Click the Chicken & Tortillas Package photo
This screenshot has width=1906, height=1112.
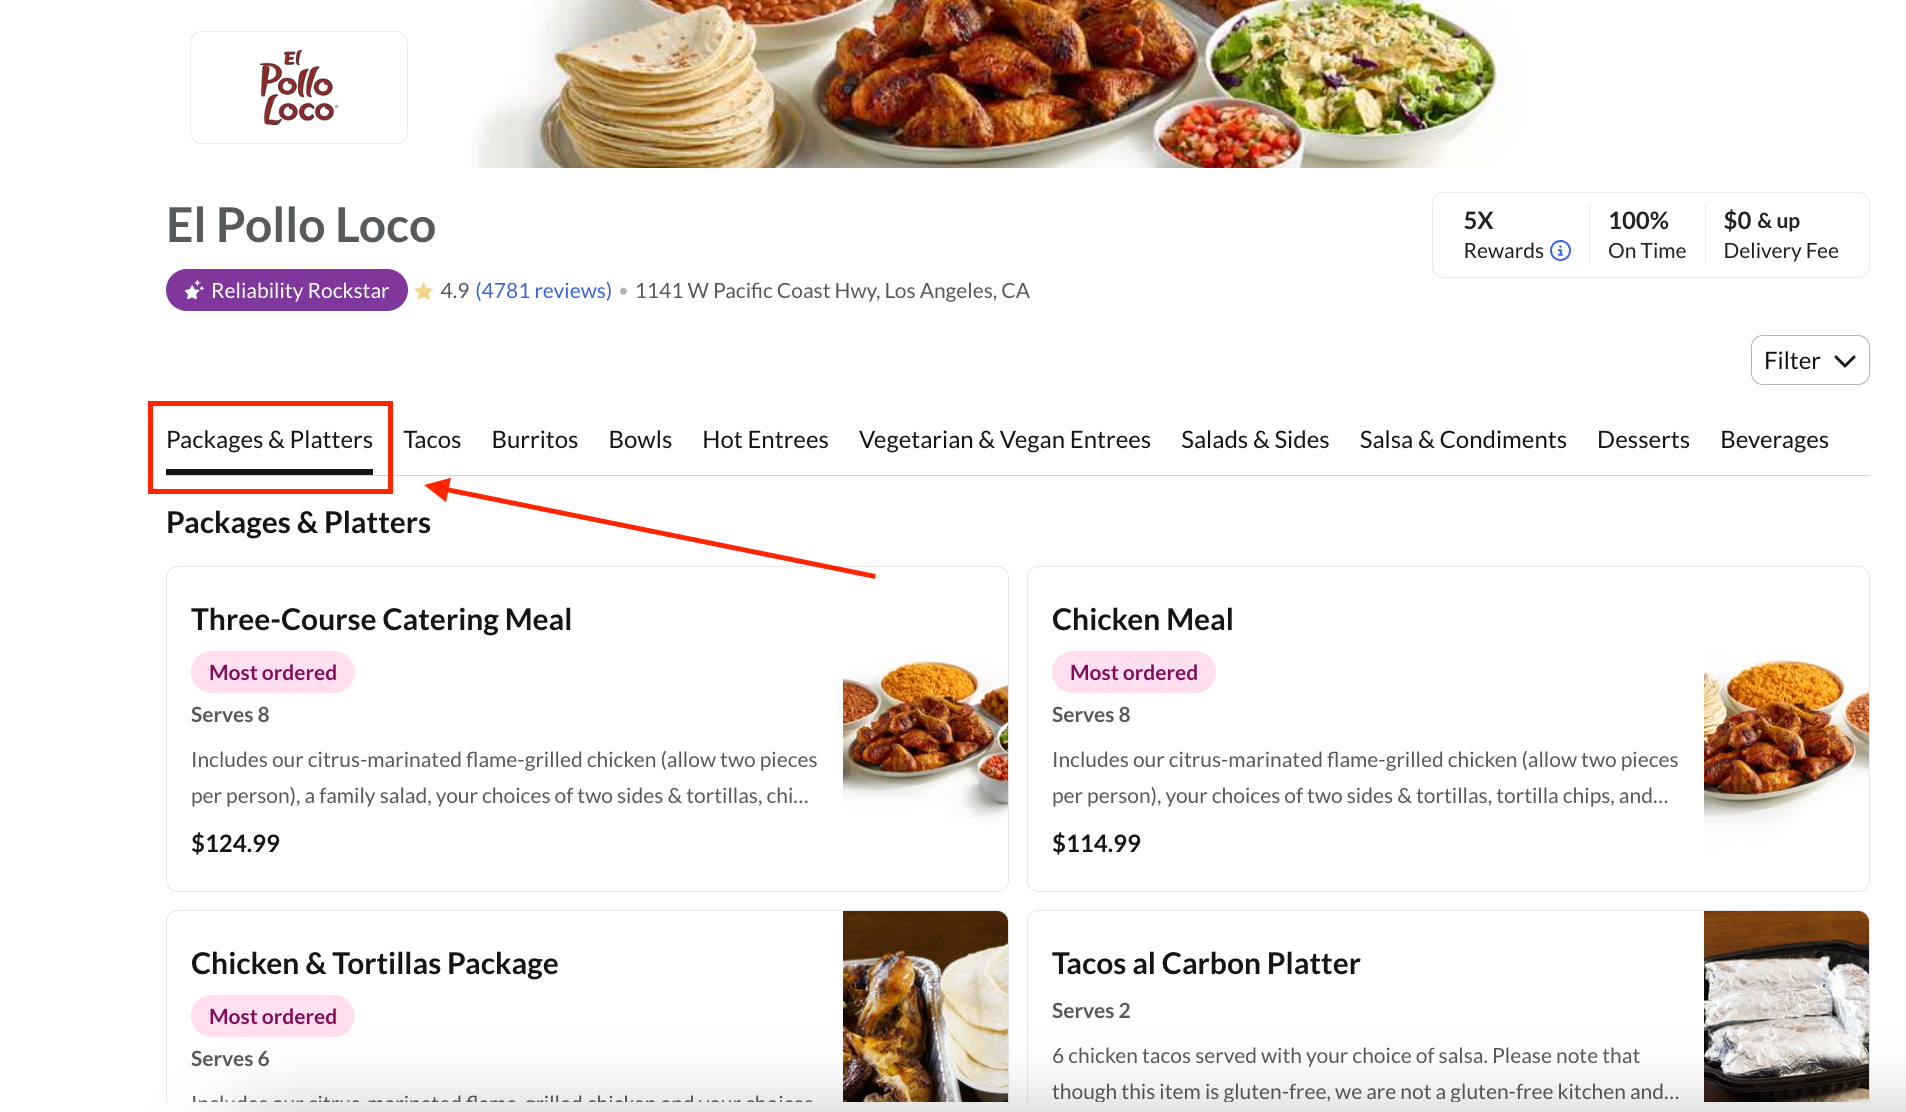point(925,1005)
